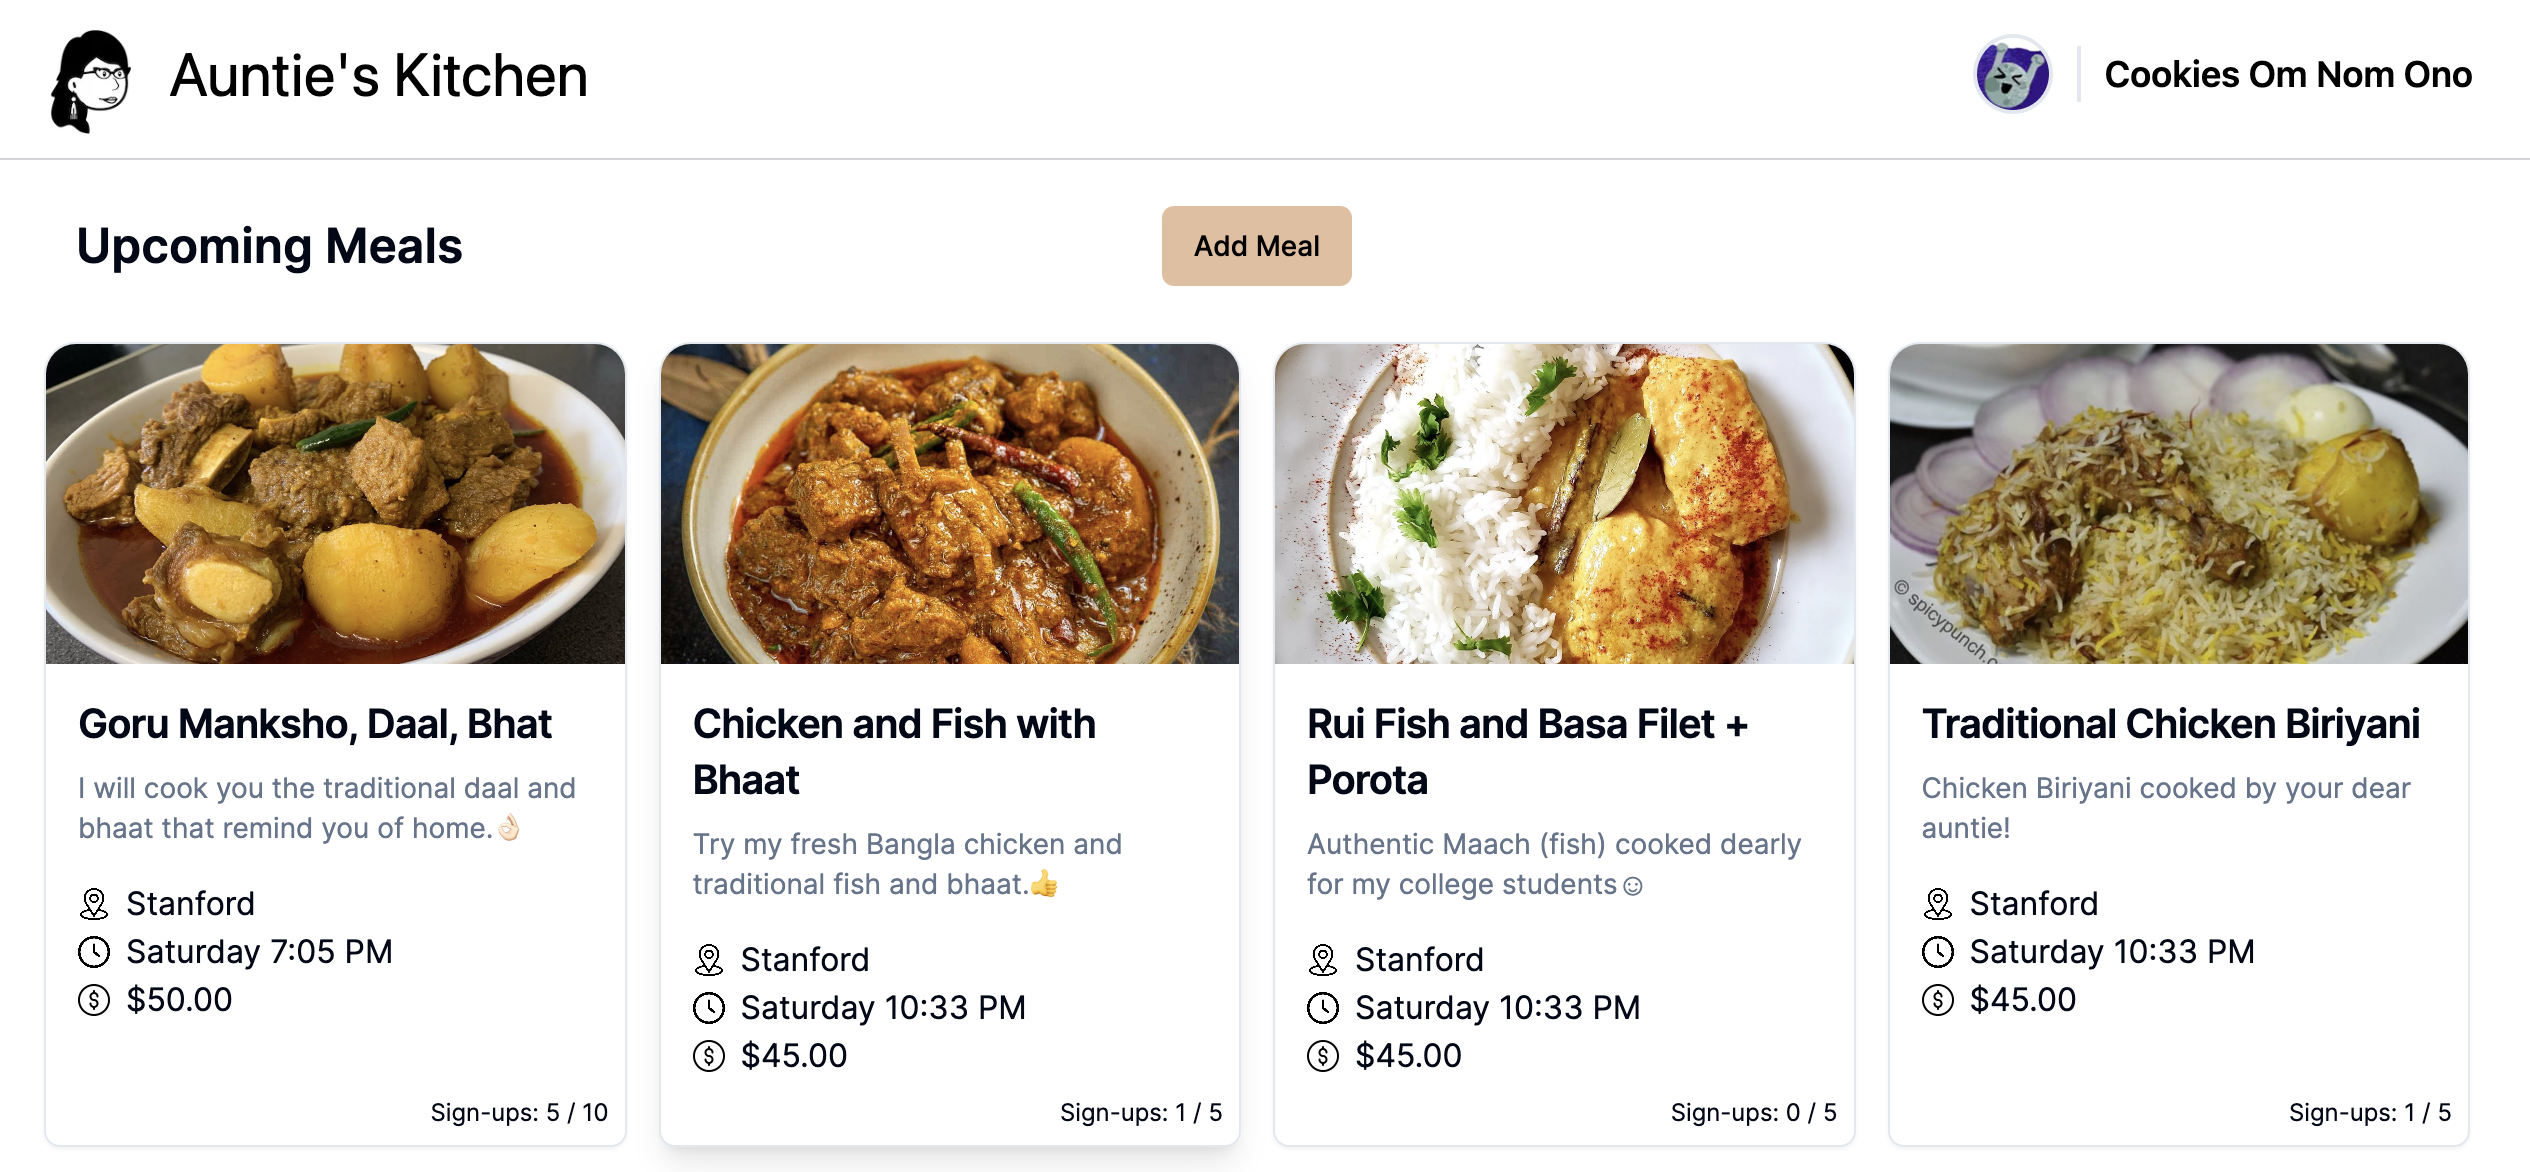The image size is (2530, 1172).
Task: Open the user profile avatar
Action: [x=2012, y=75]
